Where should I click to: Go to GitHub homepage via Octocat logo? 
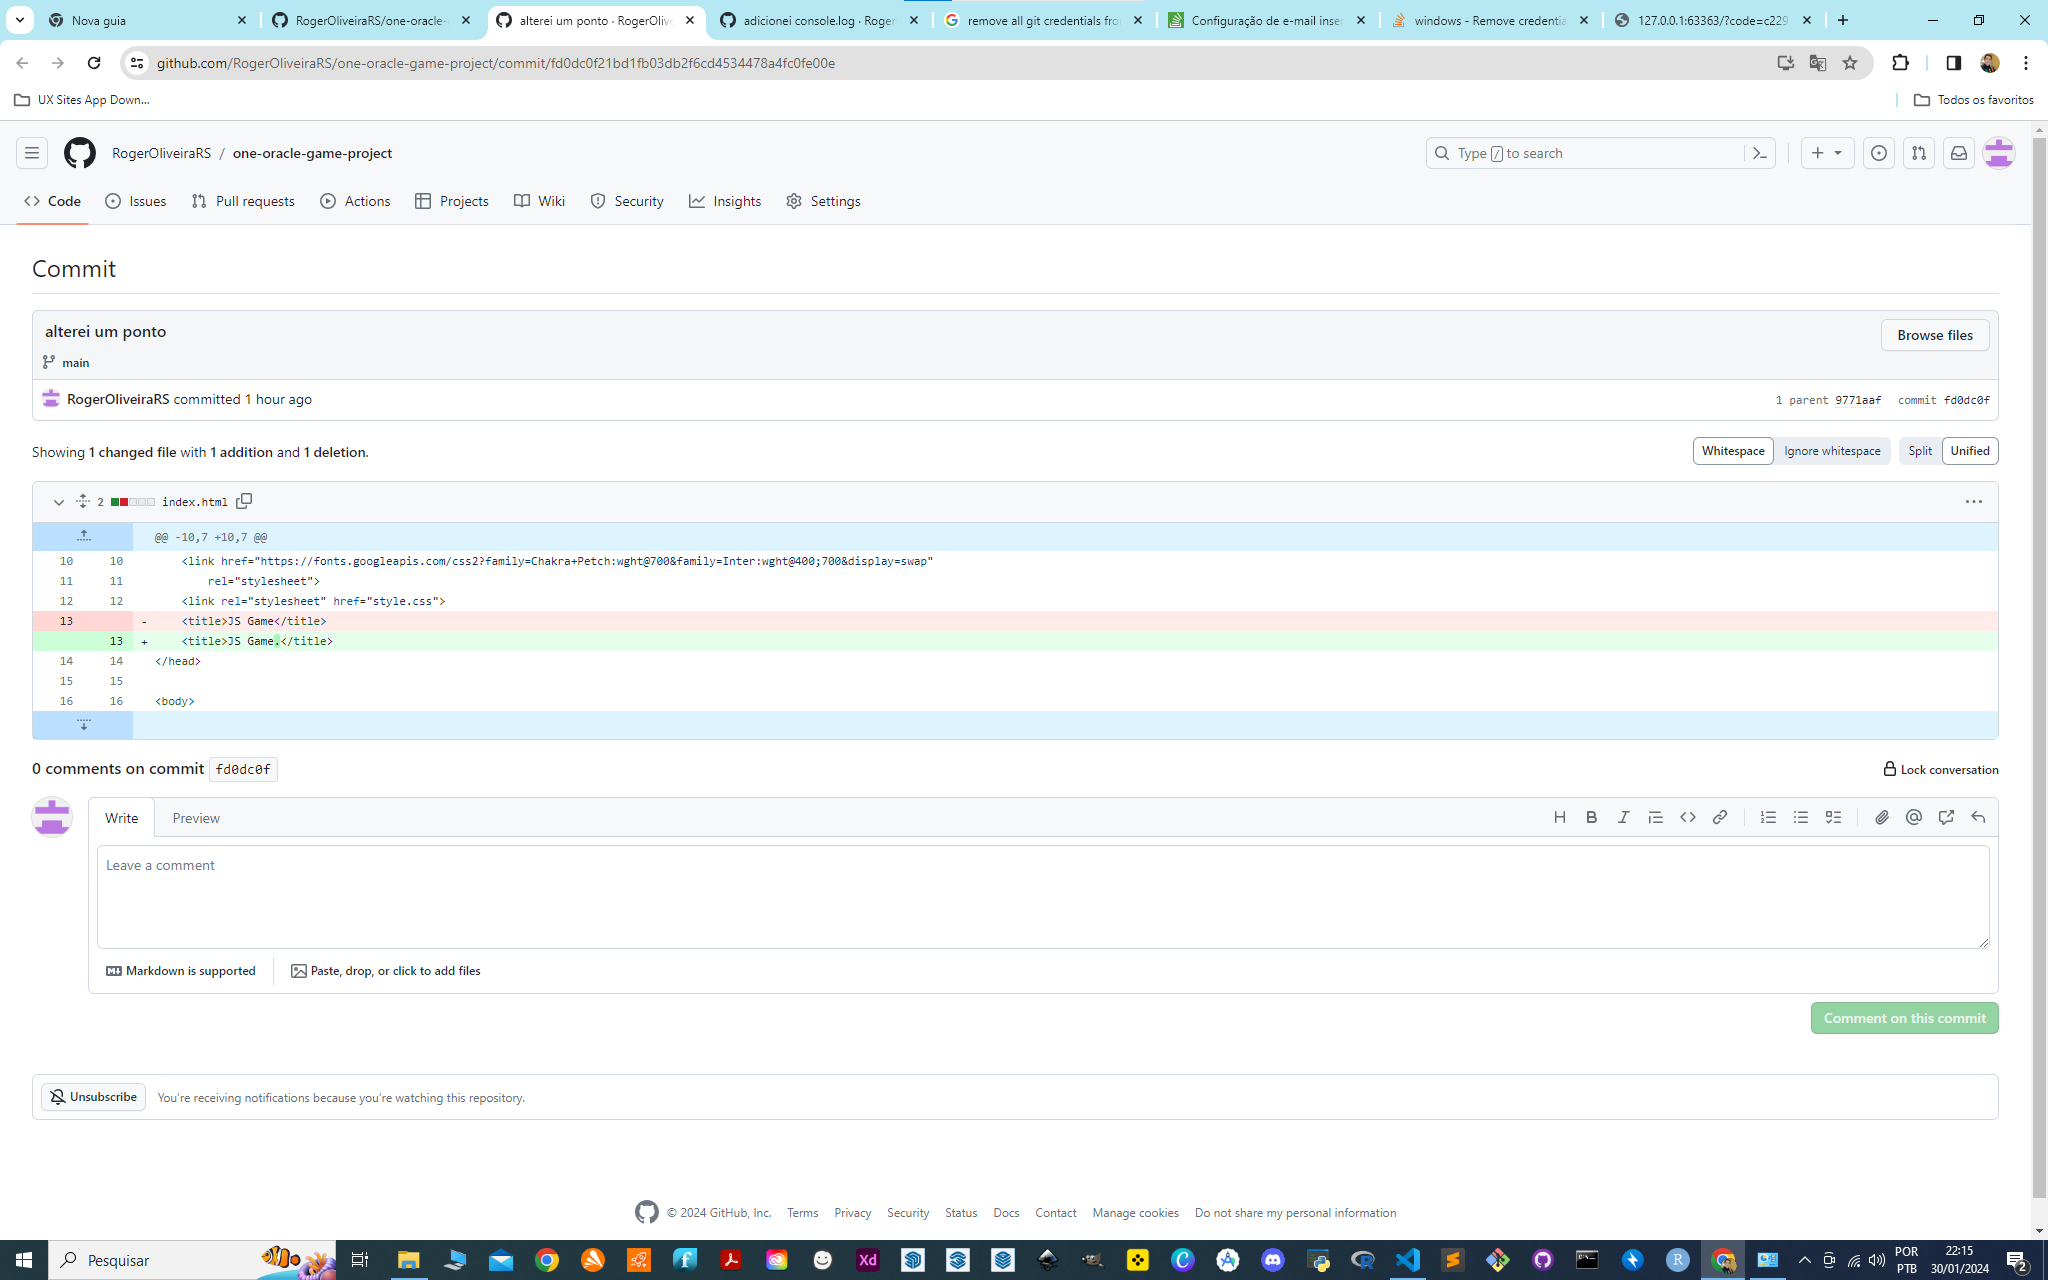[80, 153]
